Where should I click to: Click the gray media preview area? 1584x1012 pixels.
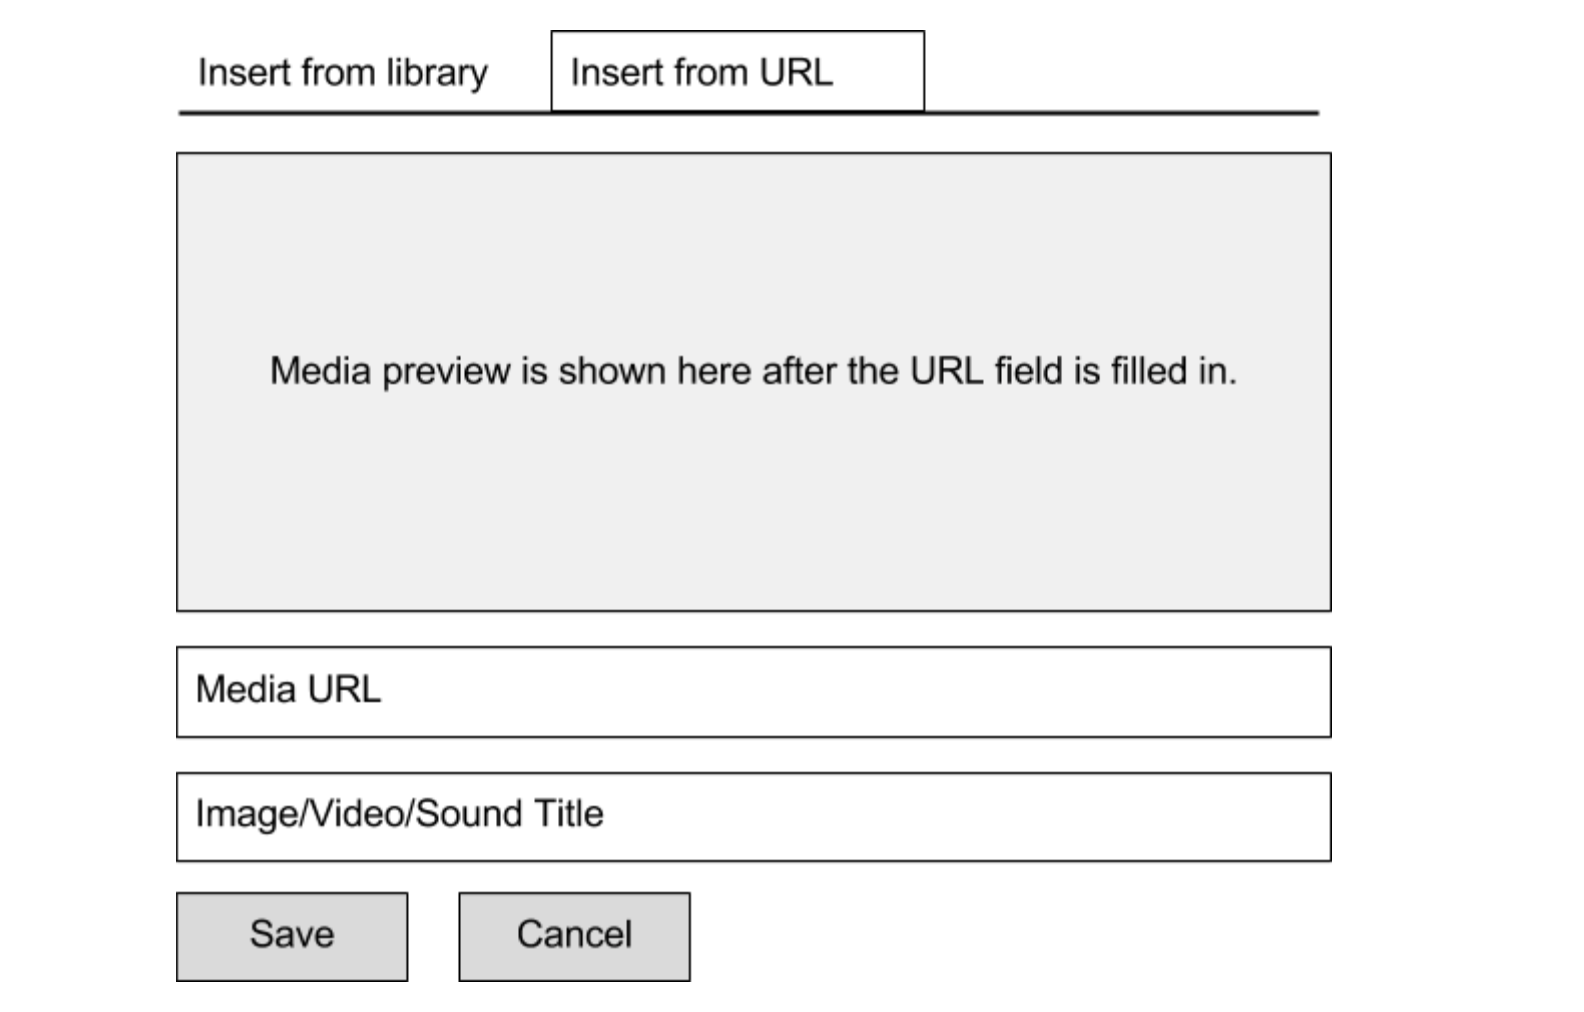[x=753, y=480]
